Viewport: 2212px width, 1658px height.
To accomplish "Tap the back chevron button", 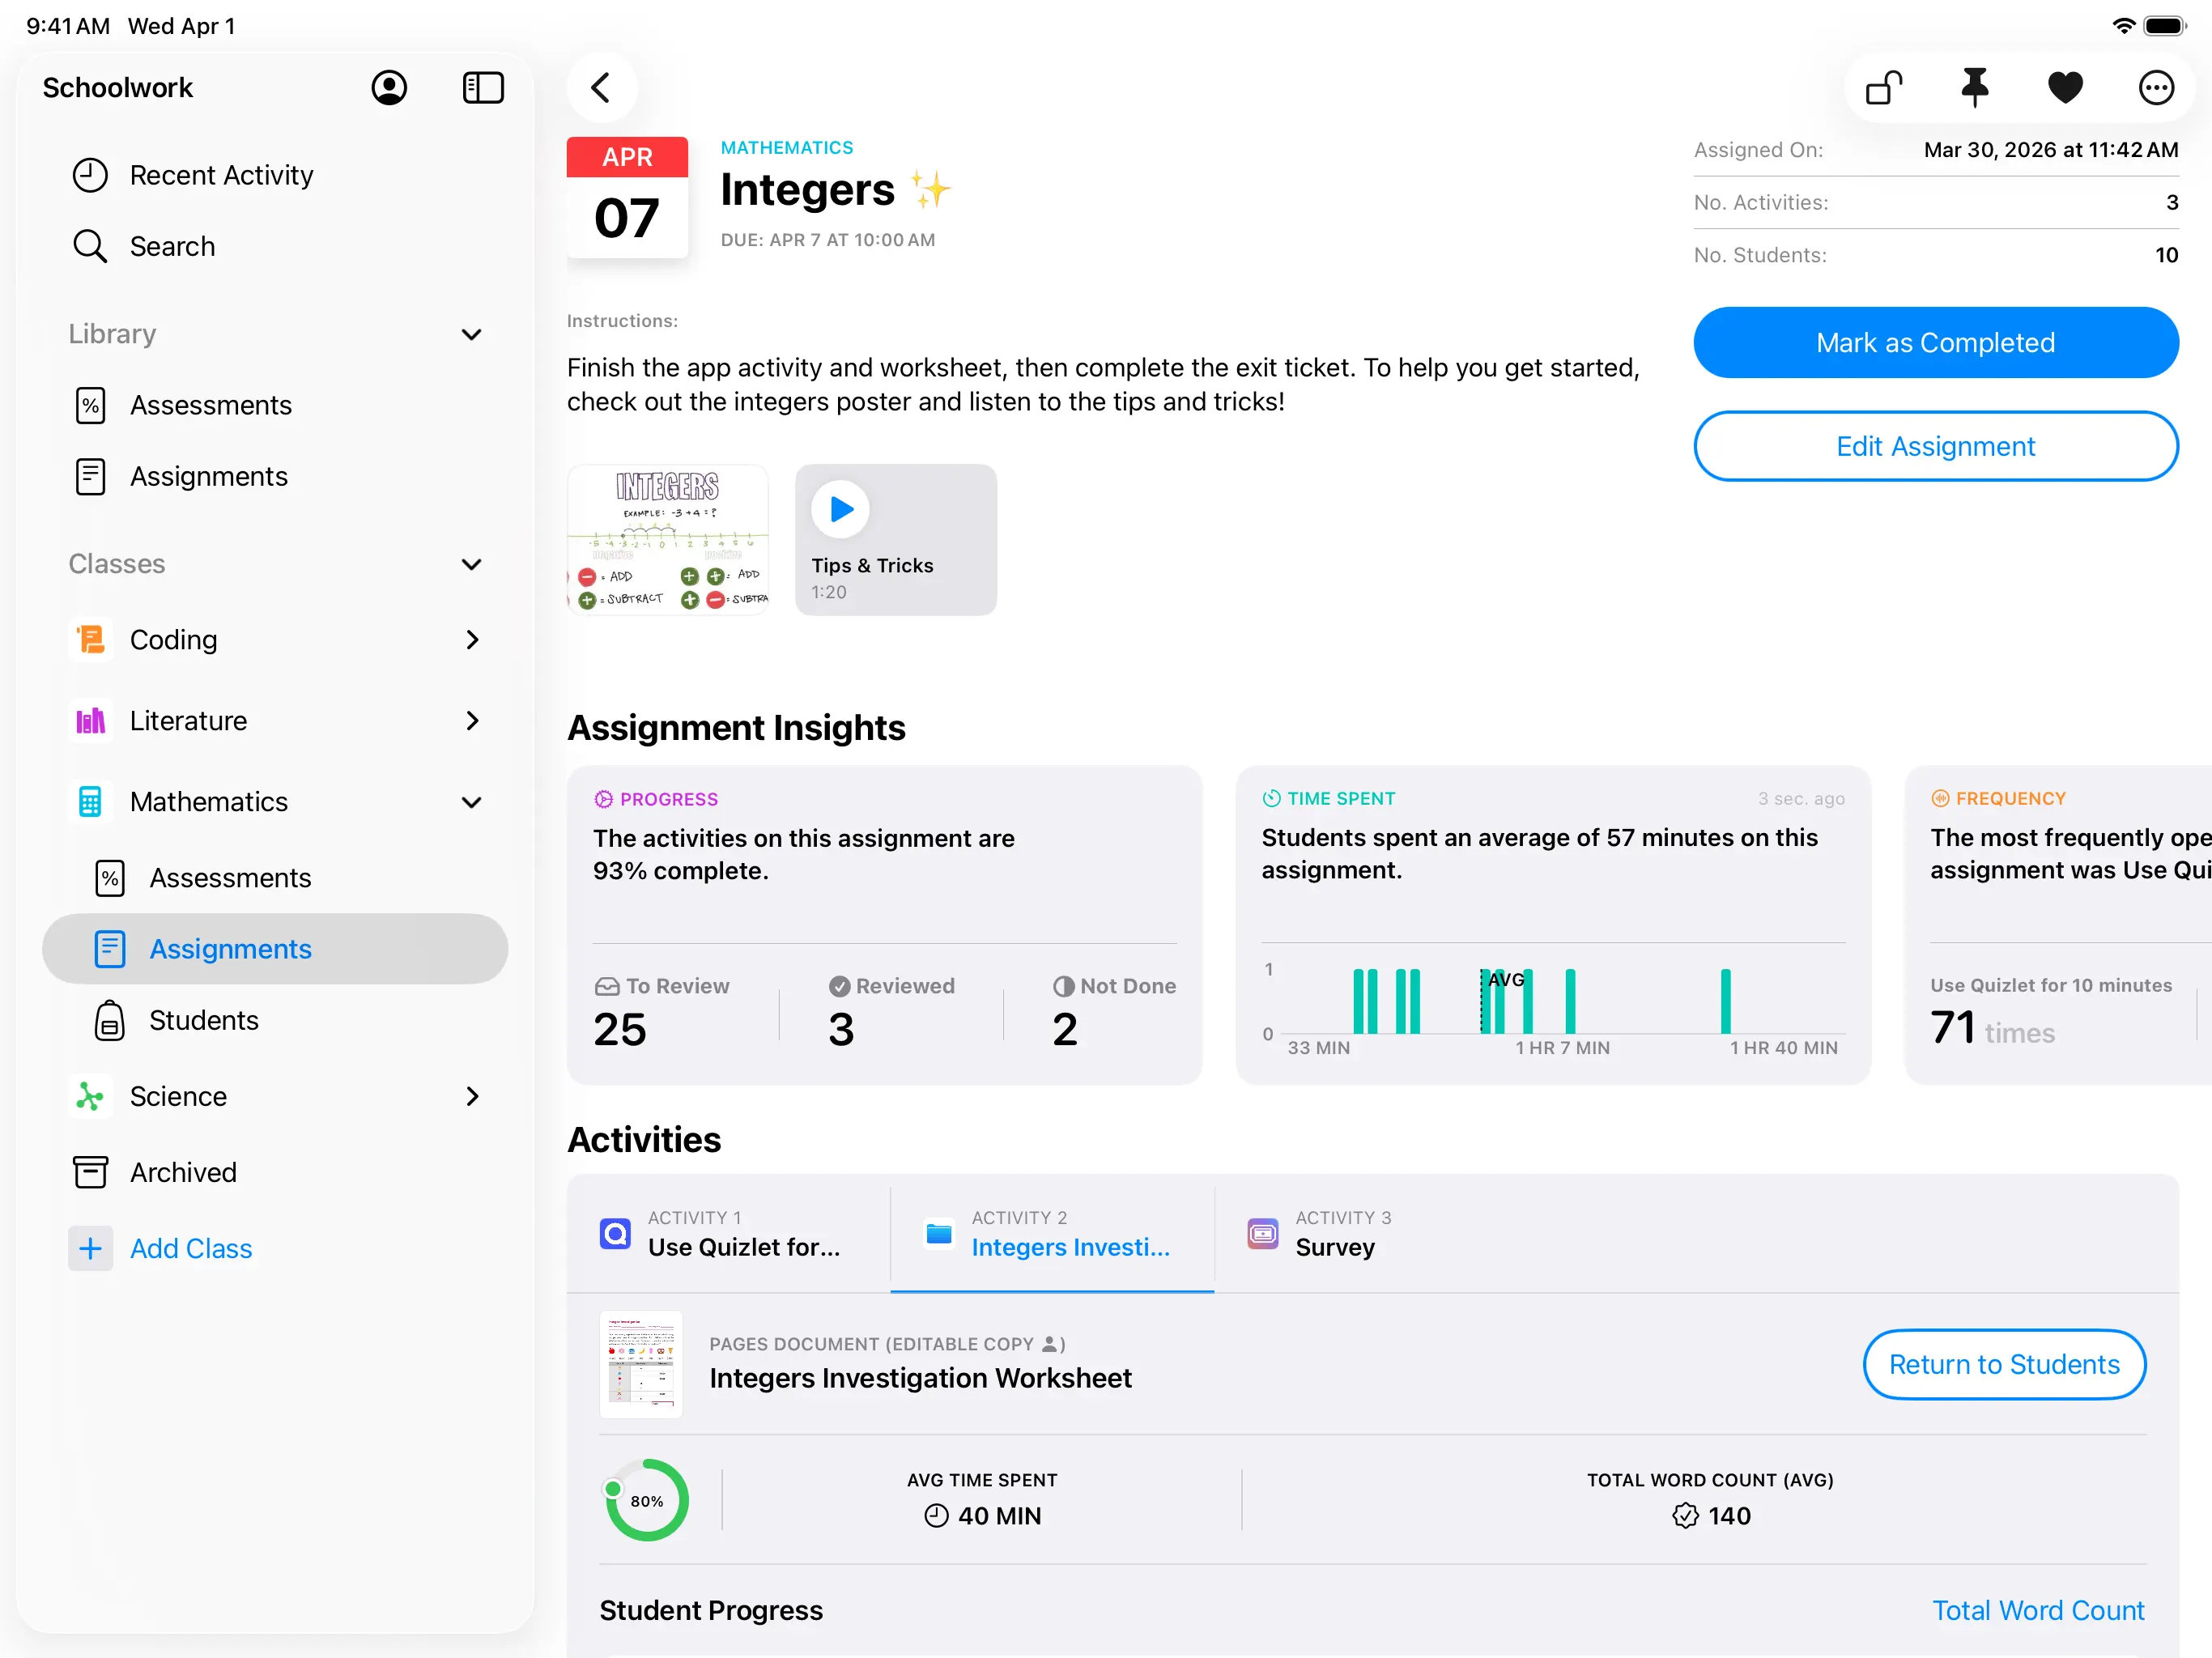I will pyautogui.click(x=601, y=88).
